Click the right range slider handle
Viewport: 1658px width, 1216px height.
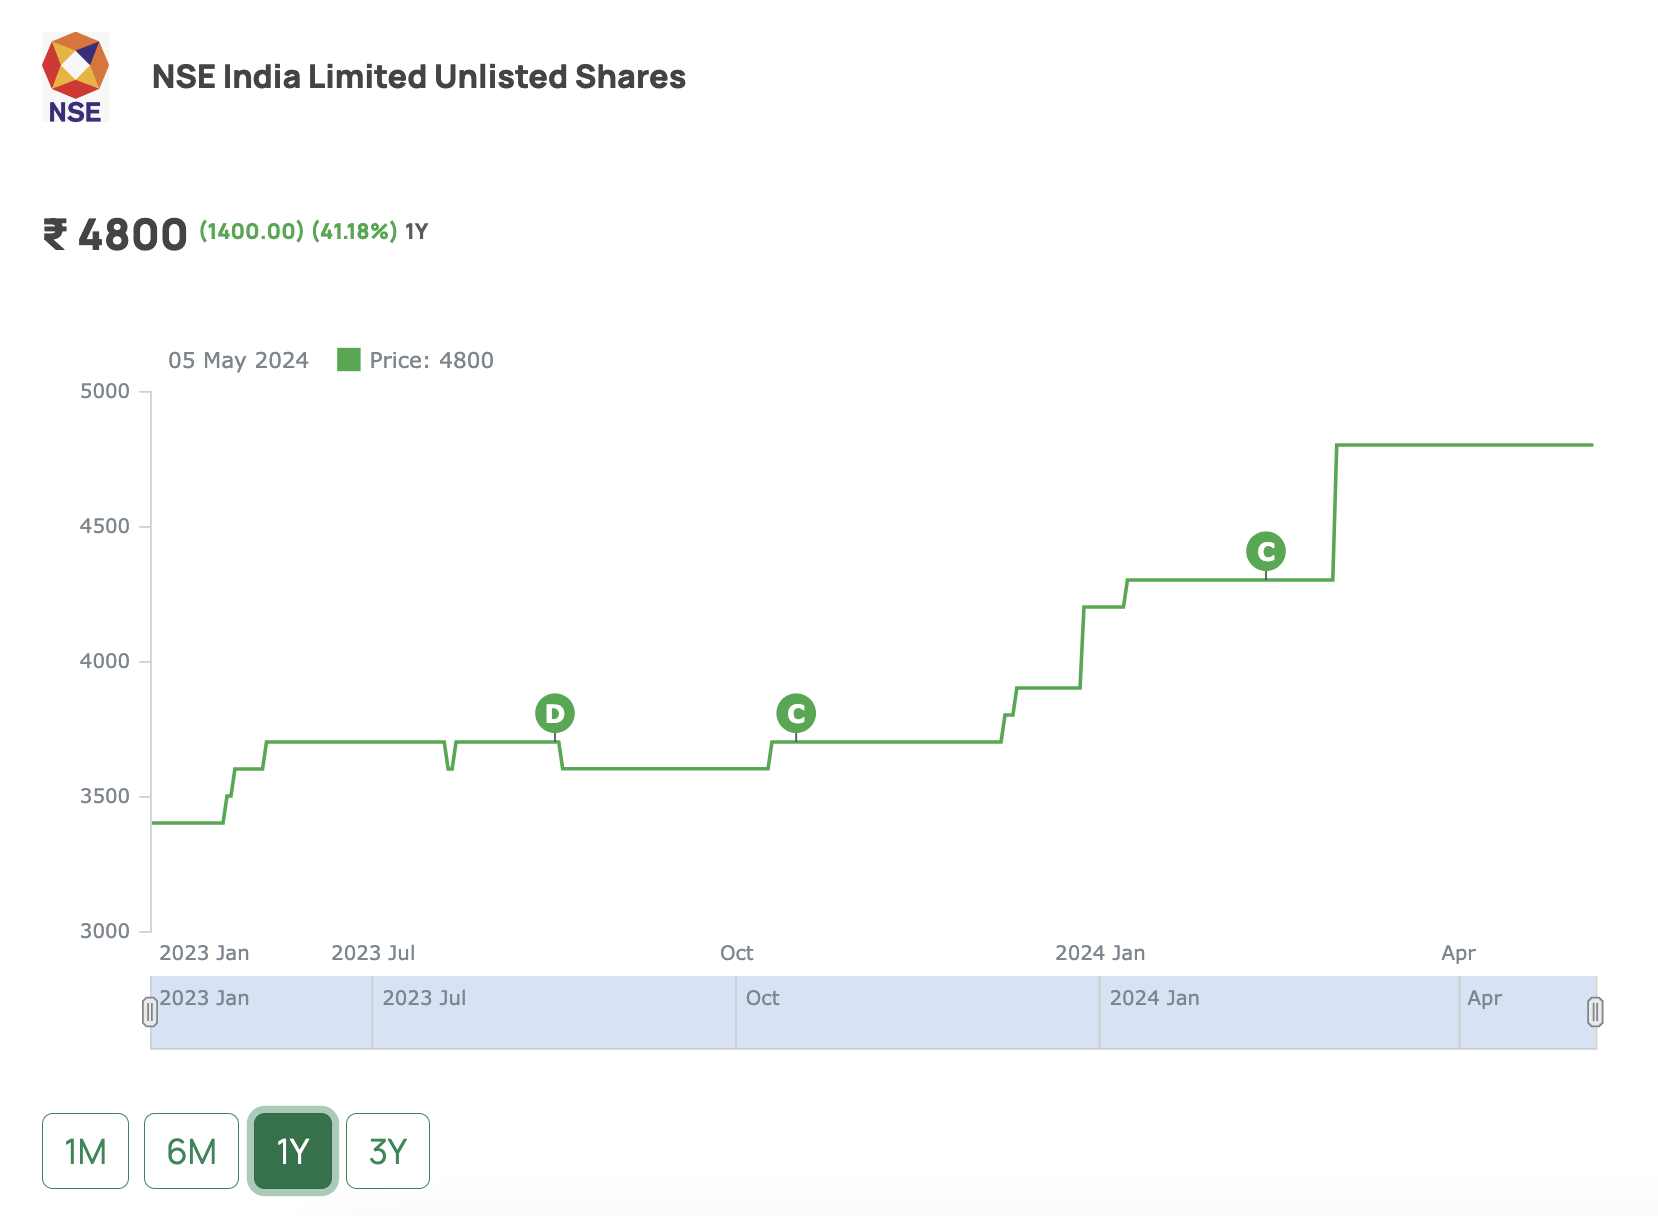click(1597, 1013)
